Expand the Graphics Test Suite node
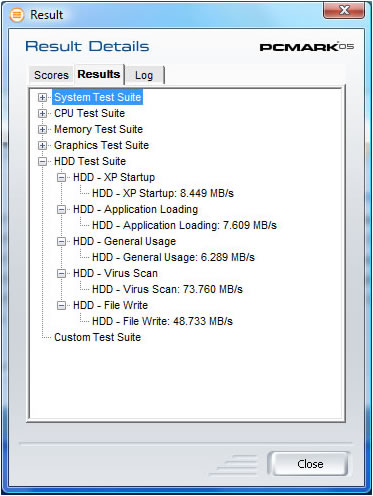373x496 pixels. click(42, 145)
